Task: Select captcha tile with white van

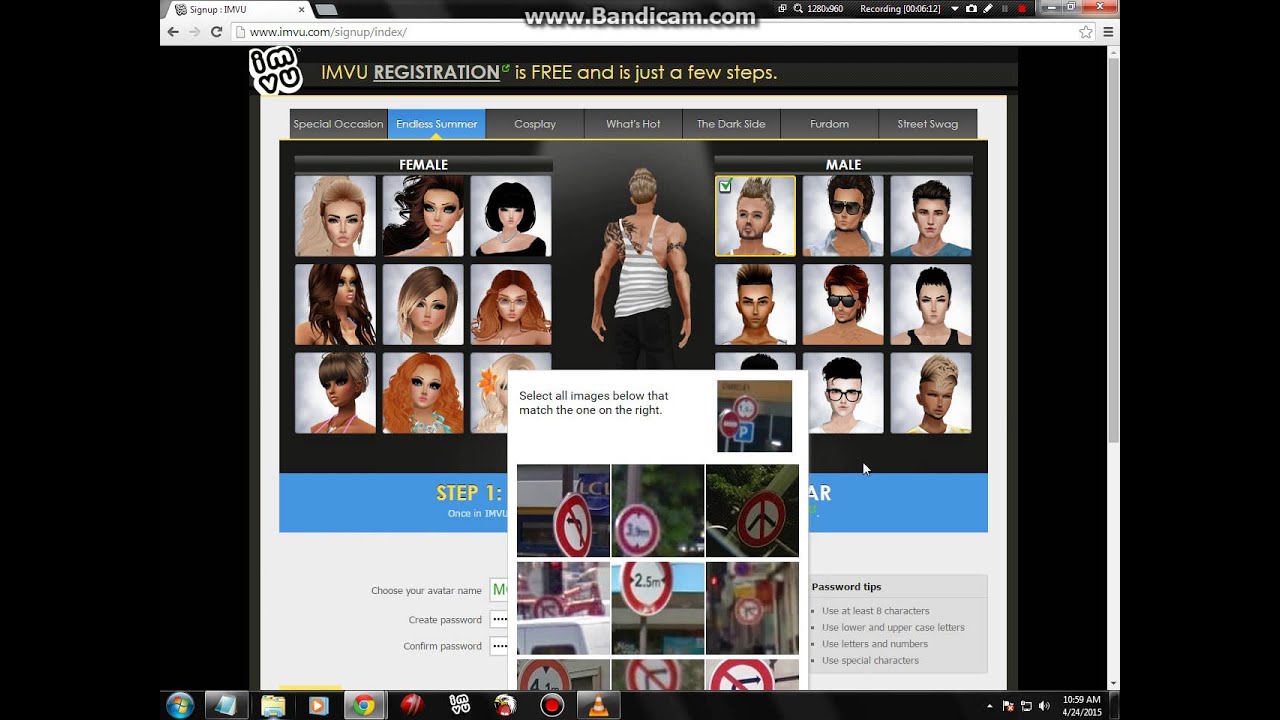Action: coord(563,608)
